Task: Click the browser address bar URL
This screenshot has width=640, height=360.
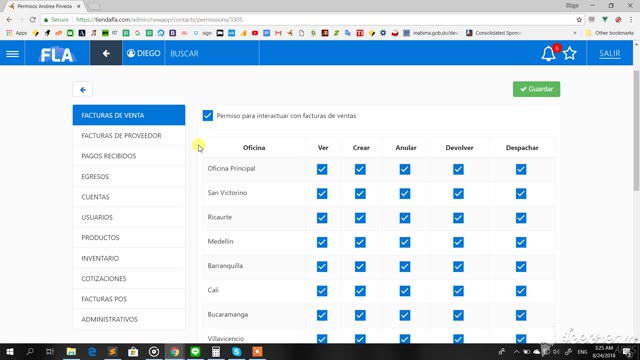Action: click(159, 20)
